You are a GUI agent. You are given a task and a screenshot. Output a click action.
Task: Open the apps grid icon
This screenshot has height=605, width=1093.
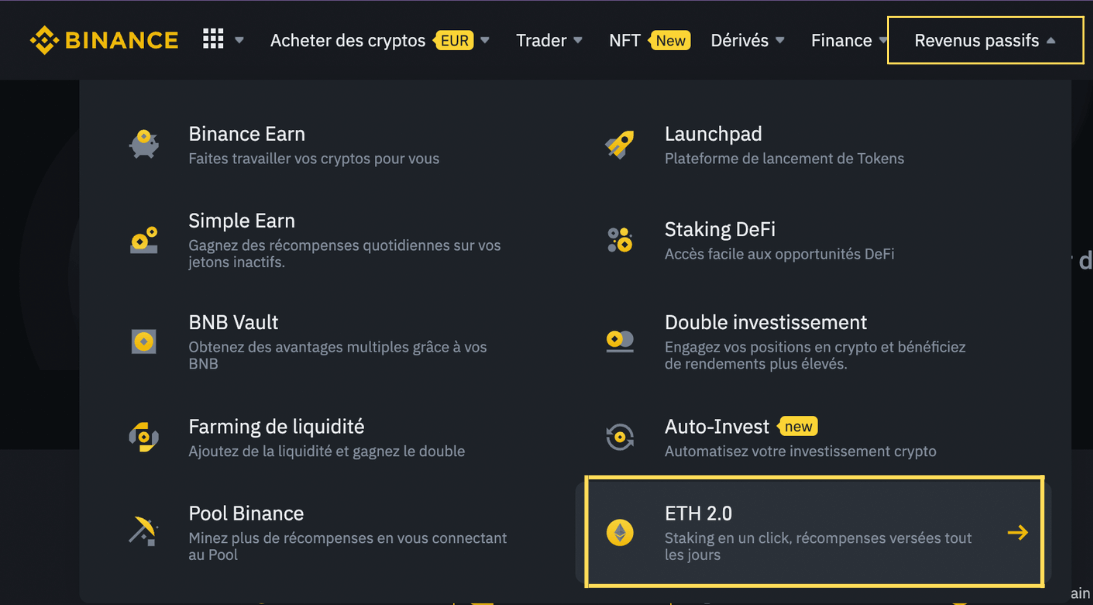(x=212, y=38)
